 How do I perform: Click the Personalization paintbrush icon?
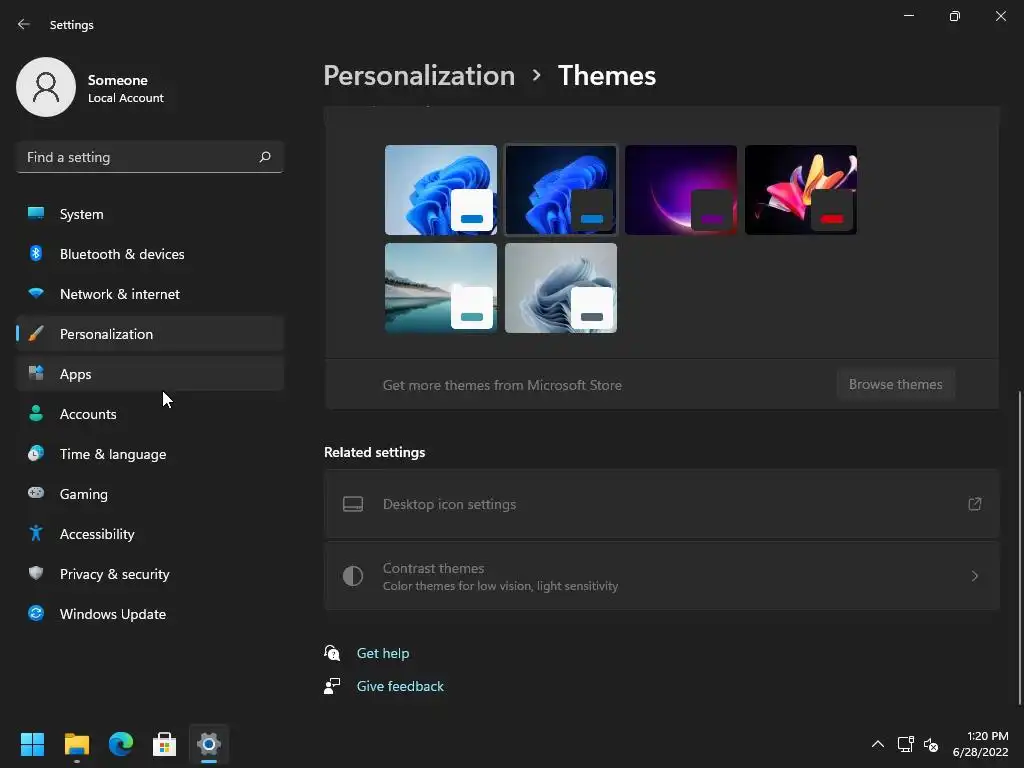tap(36, 334)
